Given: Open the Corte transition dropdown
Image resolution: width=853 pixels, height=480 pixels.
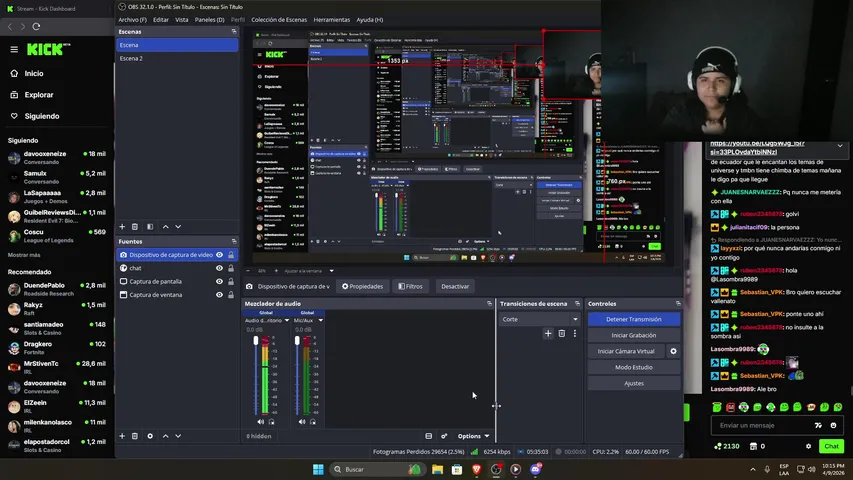Looking at the screenshot, I should tap(539, 319).
